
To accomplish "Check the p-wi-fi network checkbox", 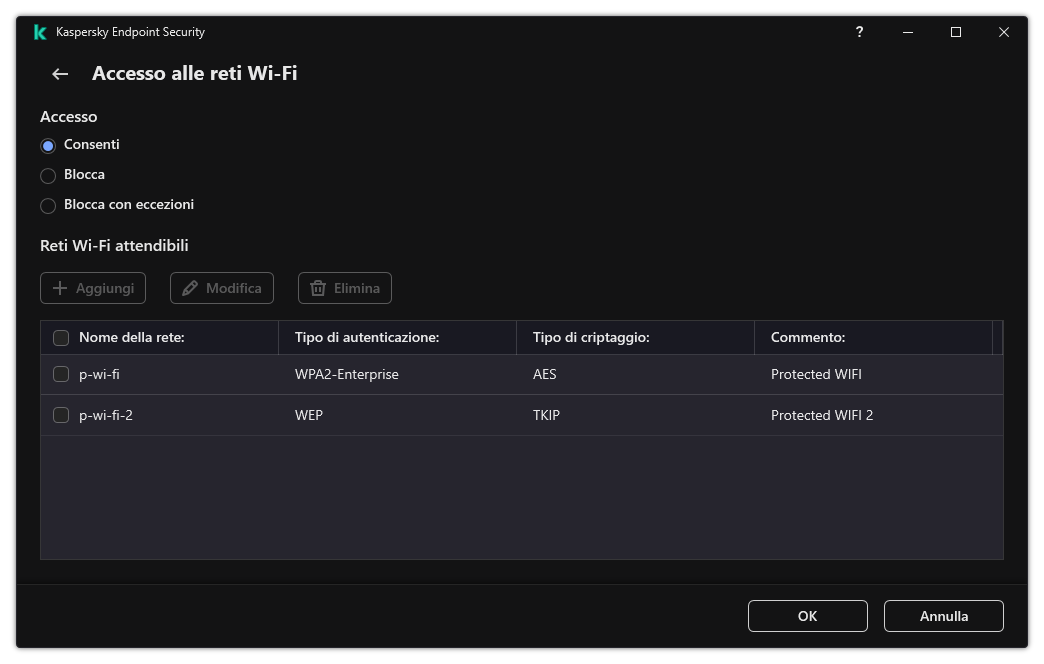I will tap(61, 375).
